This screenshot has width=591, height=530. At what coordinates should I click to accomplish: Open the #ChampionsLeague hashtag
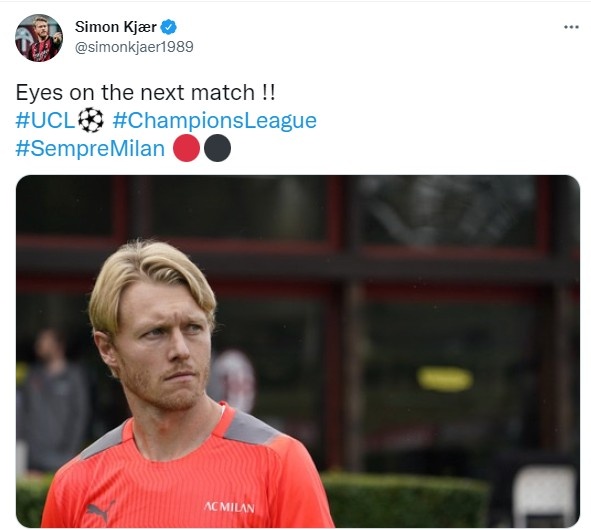(214, 121)
